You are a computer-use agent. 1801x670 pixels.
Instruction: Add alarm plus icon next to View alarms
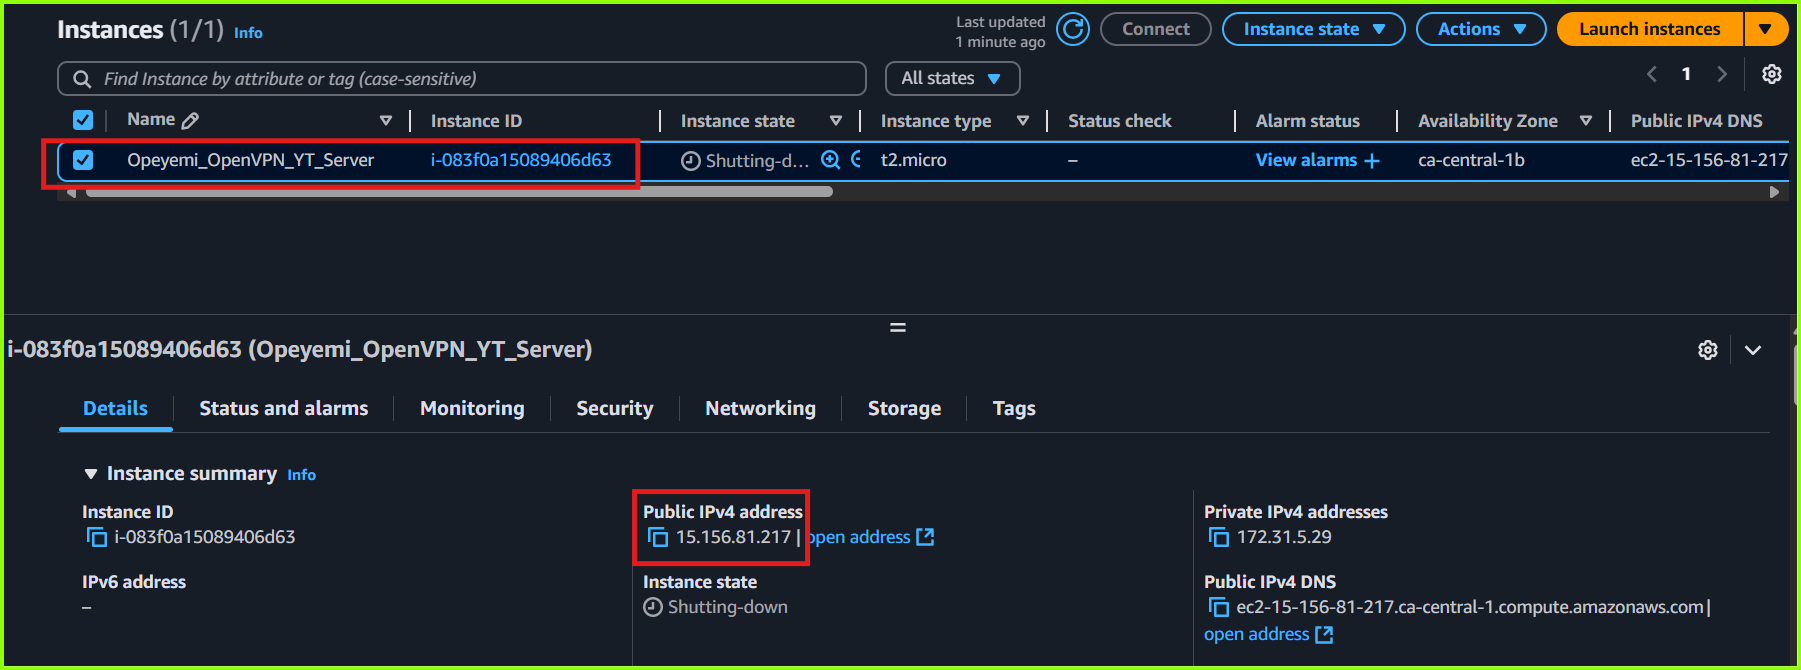pos(1372,161)
